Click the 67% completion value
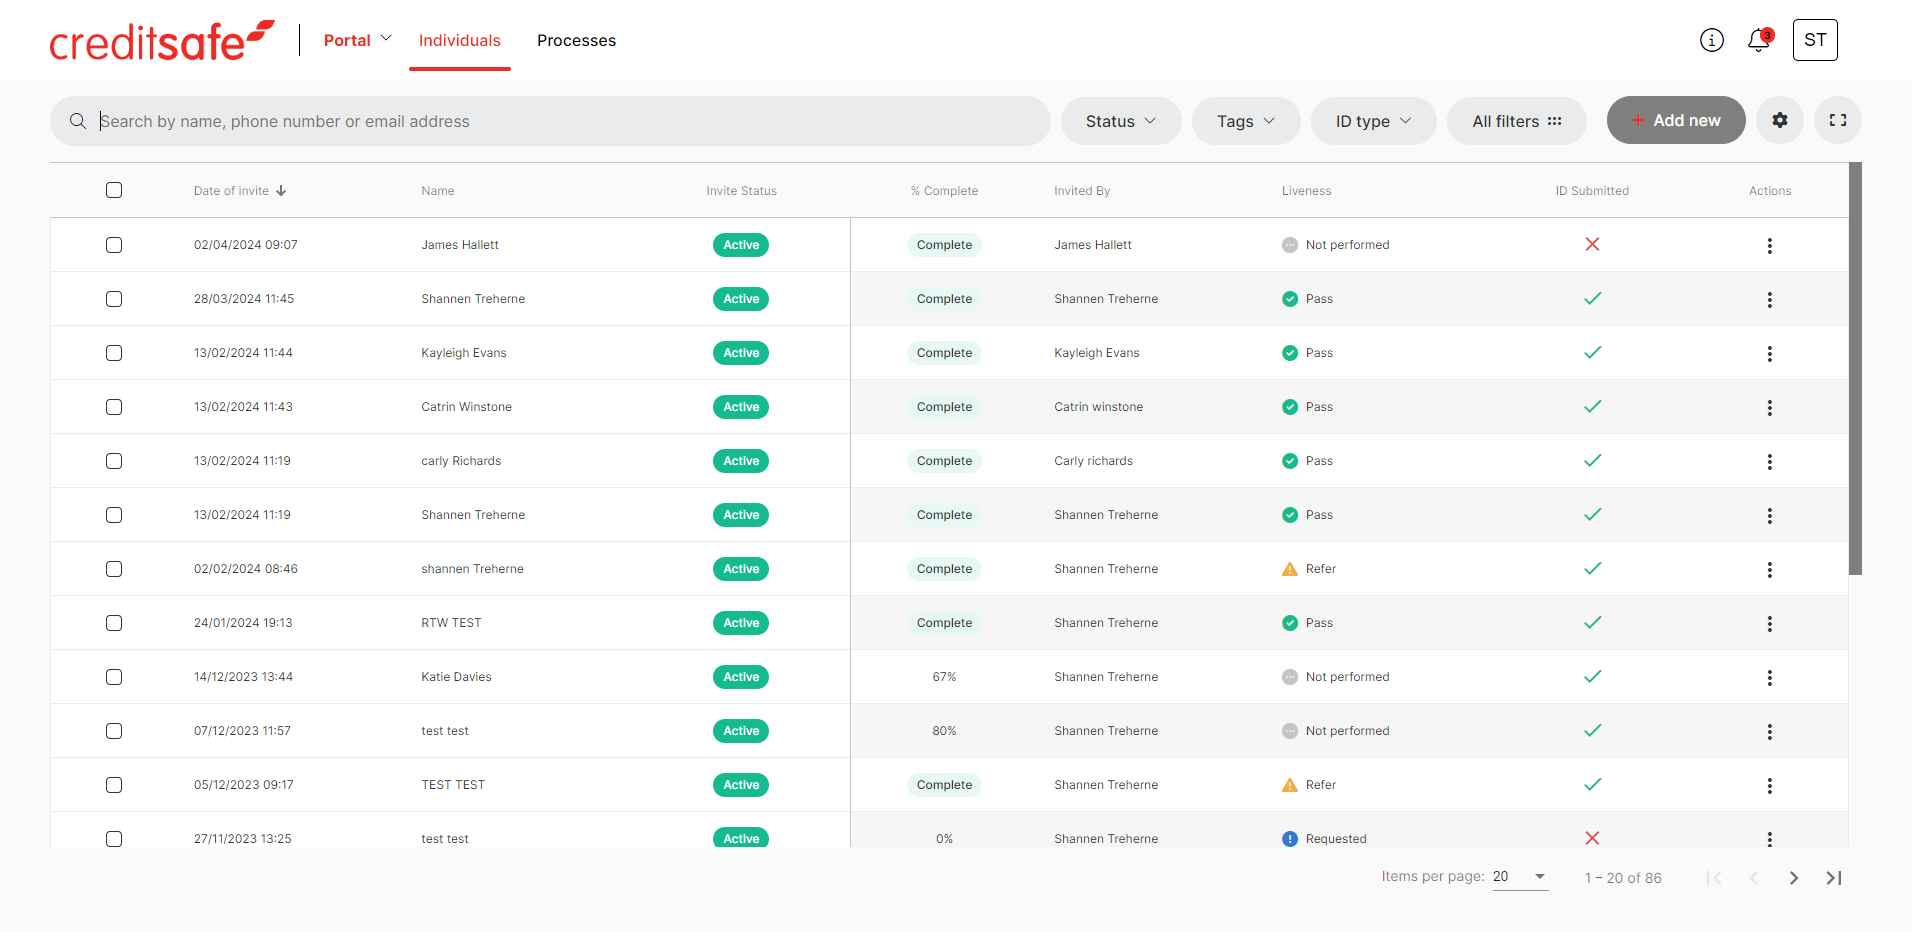Screen dimensions: 1912x932 pos(944,677)
